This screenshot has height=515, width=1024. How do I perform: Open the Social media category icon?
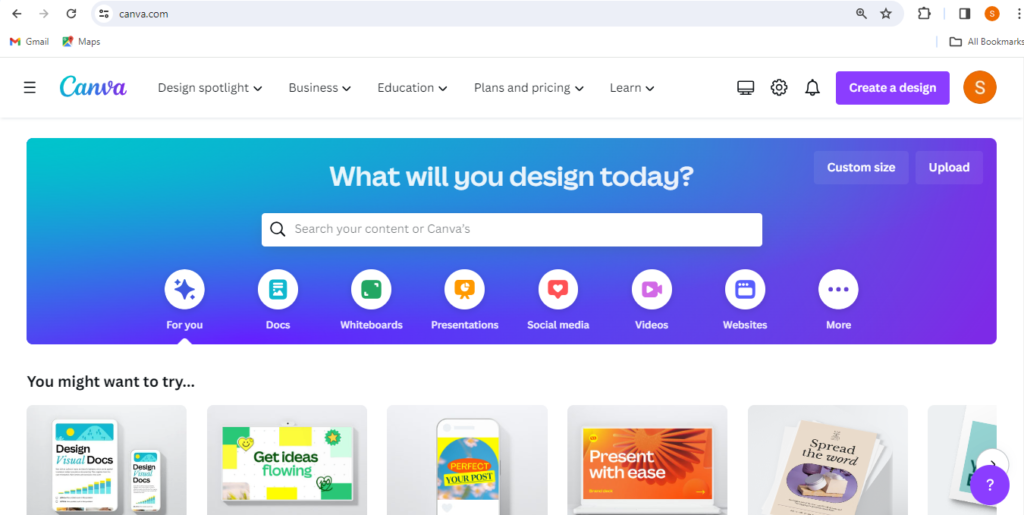pyautogui.click(x=558, y=289)
